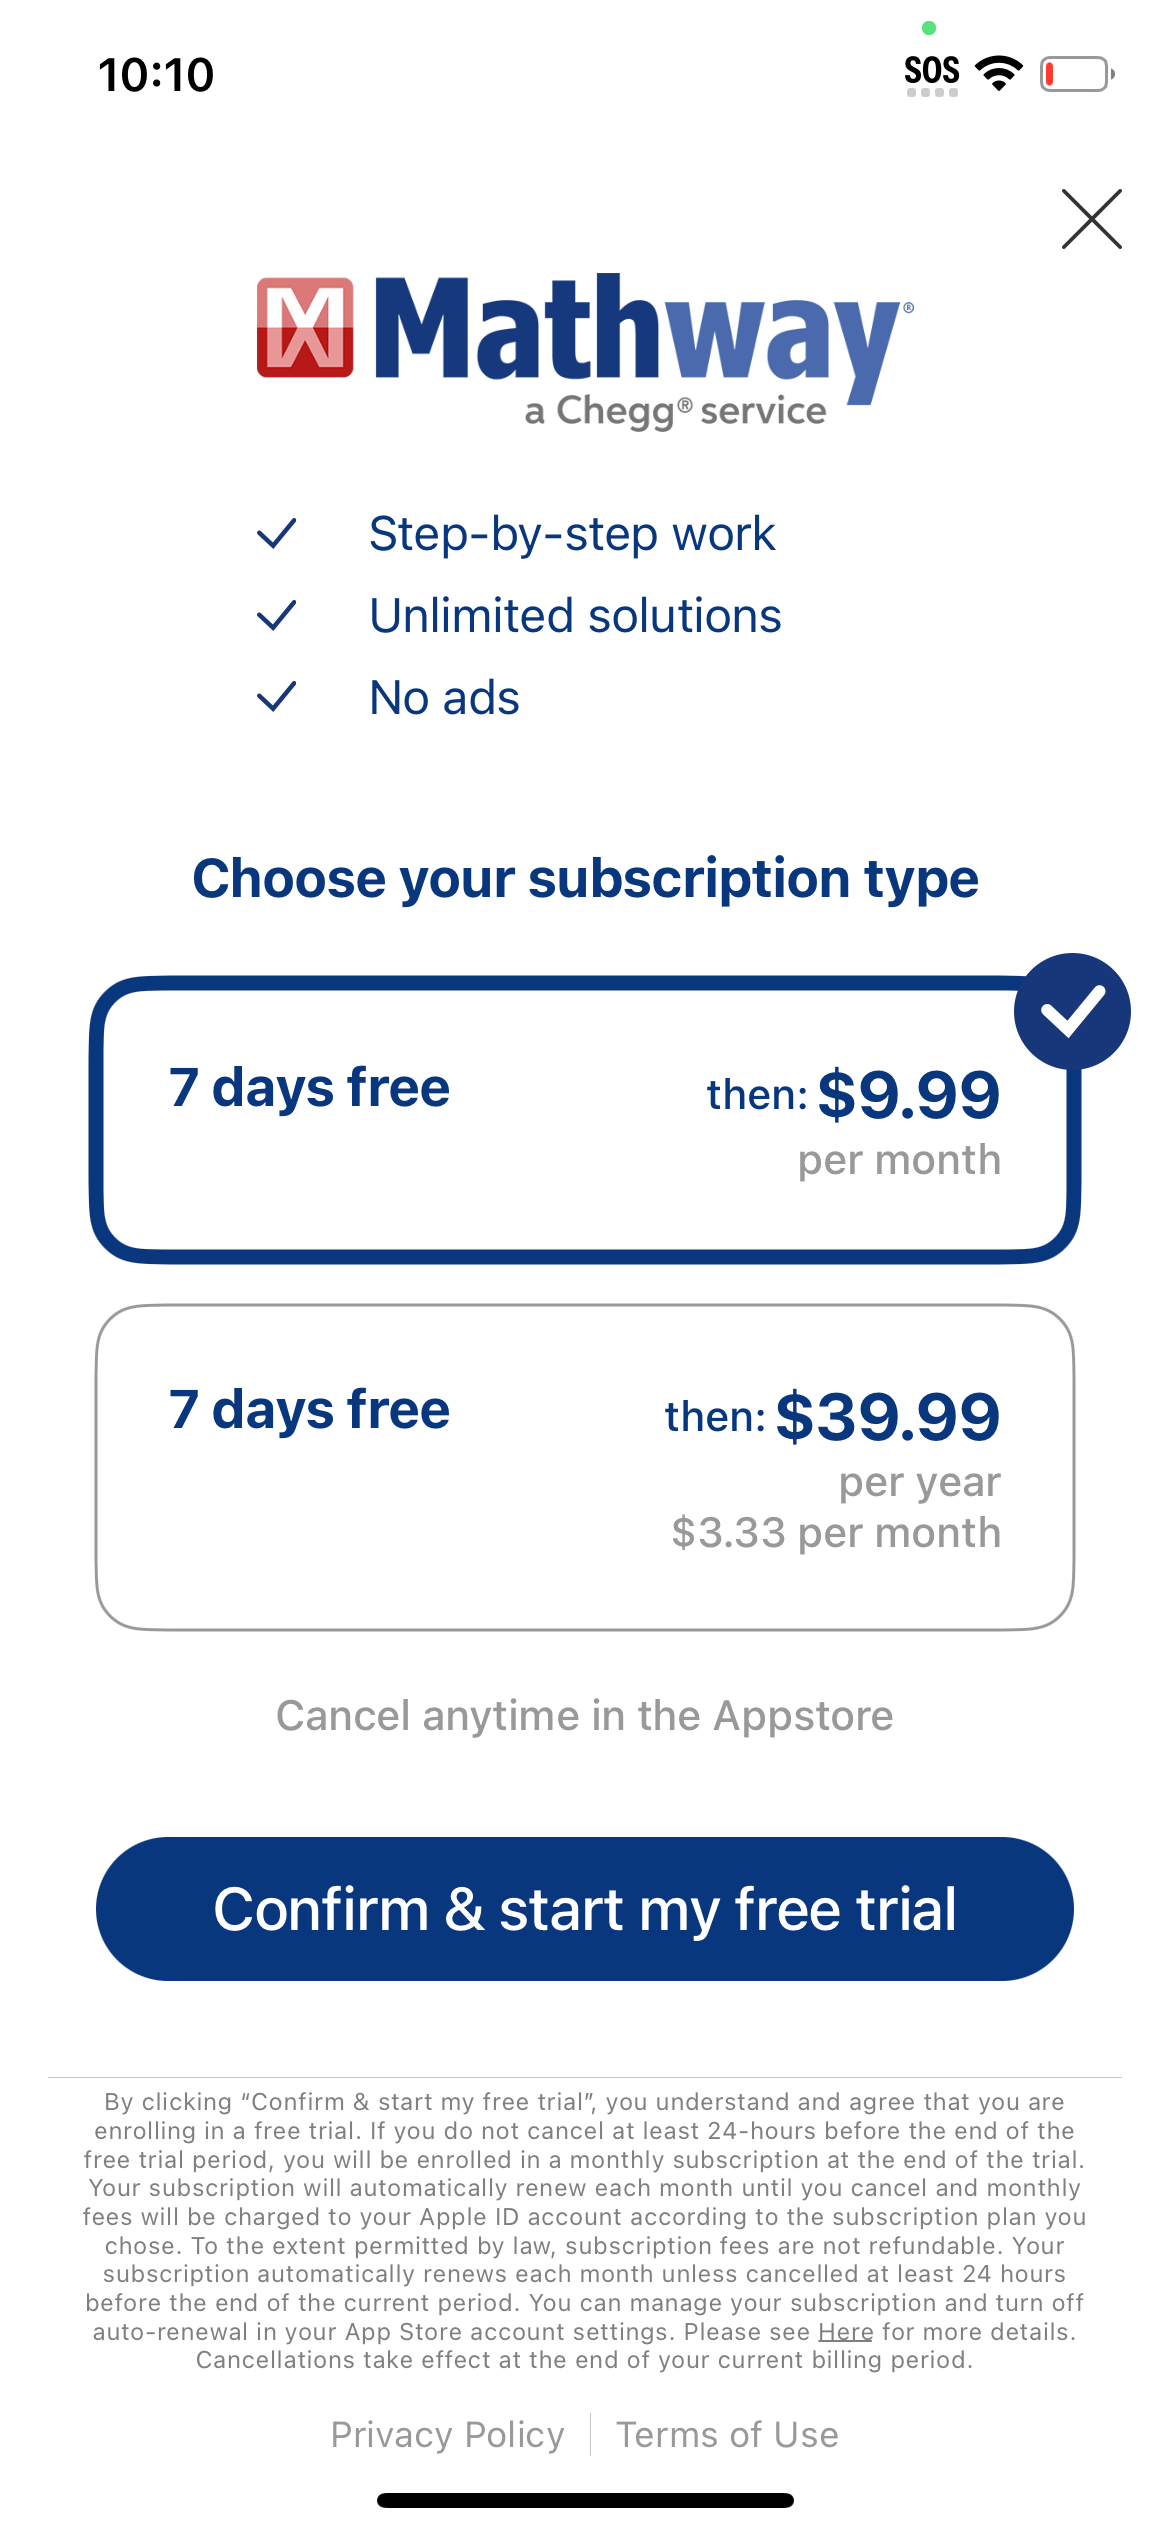The width and height of the screenshot is (1170, 2532).
Task: Tap the battery icon in status bar
Action: pyautogui.click(x=1077, y=74)
